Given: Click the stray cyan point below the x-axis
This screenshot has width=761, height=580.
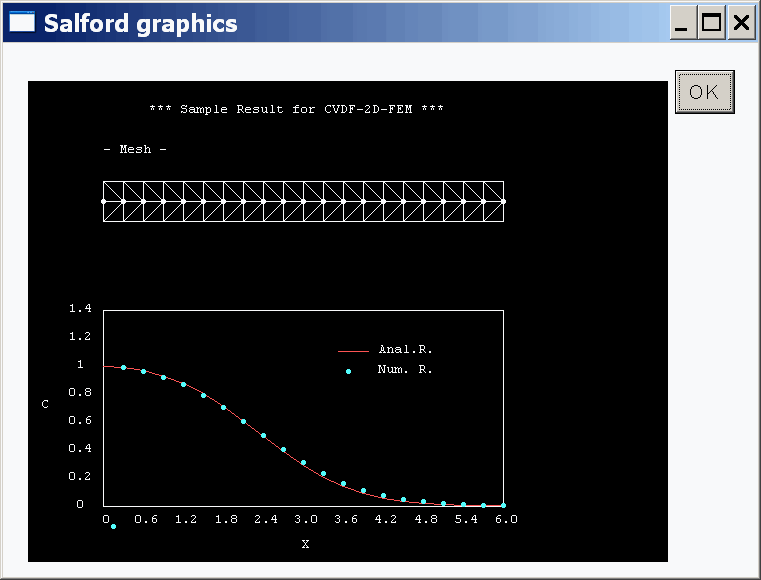Looking at the screenshot, I should click(113, 526).
